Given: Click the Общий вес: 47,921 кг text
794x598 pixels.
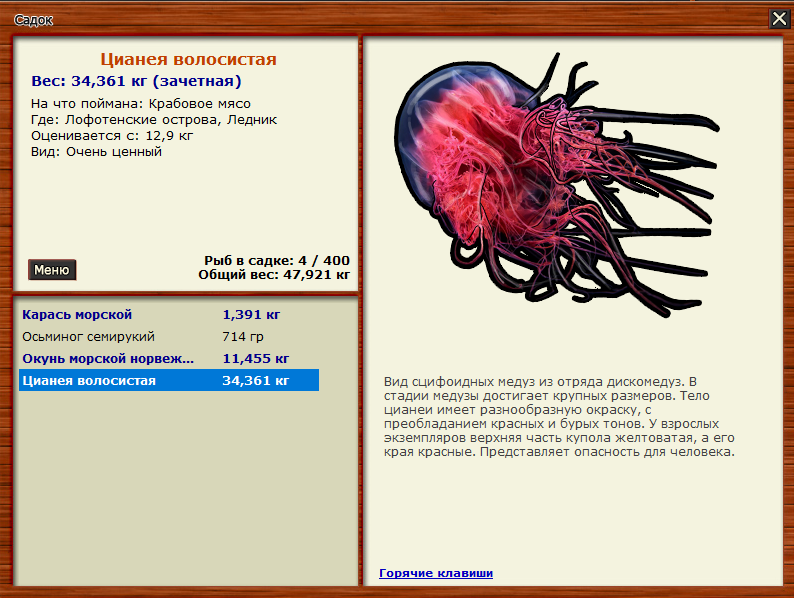Looking at the screenshot, I should pos(274,274).
